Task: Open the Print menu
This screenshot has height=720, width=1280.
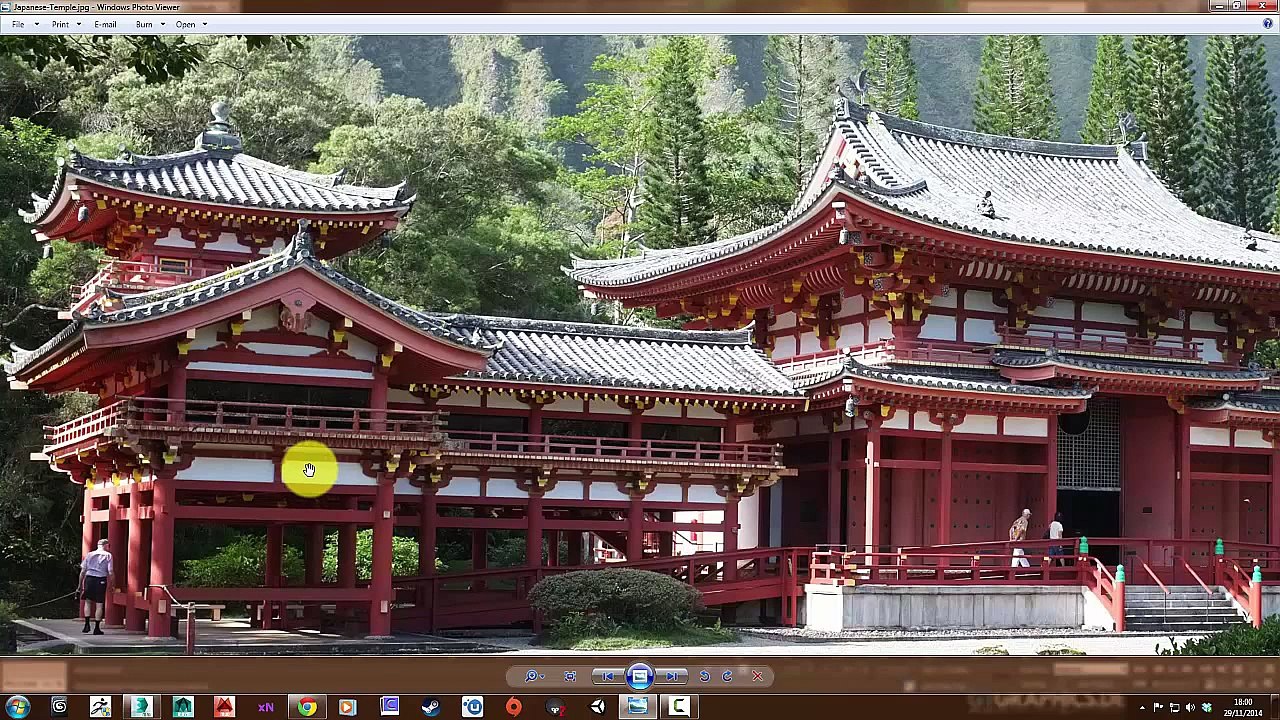Action: coord(60,24)
